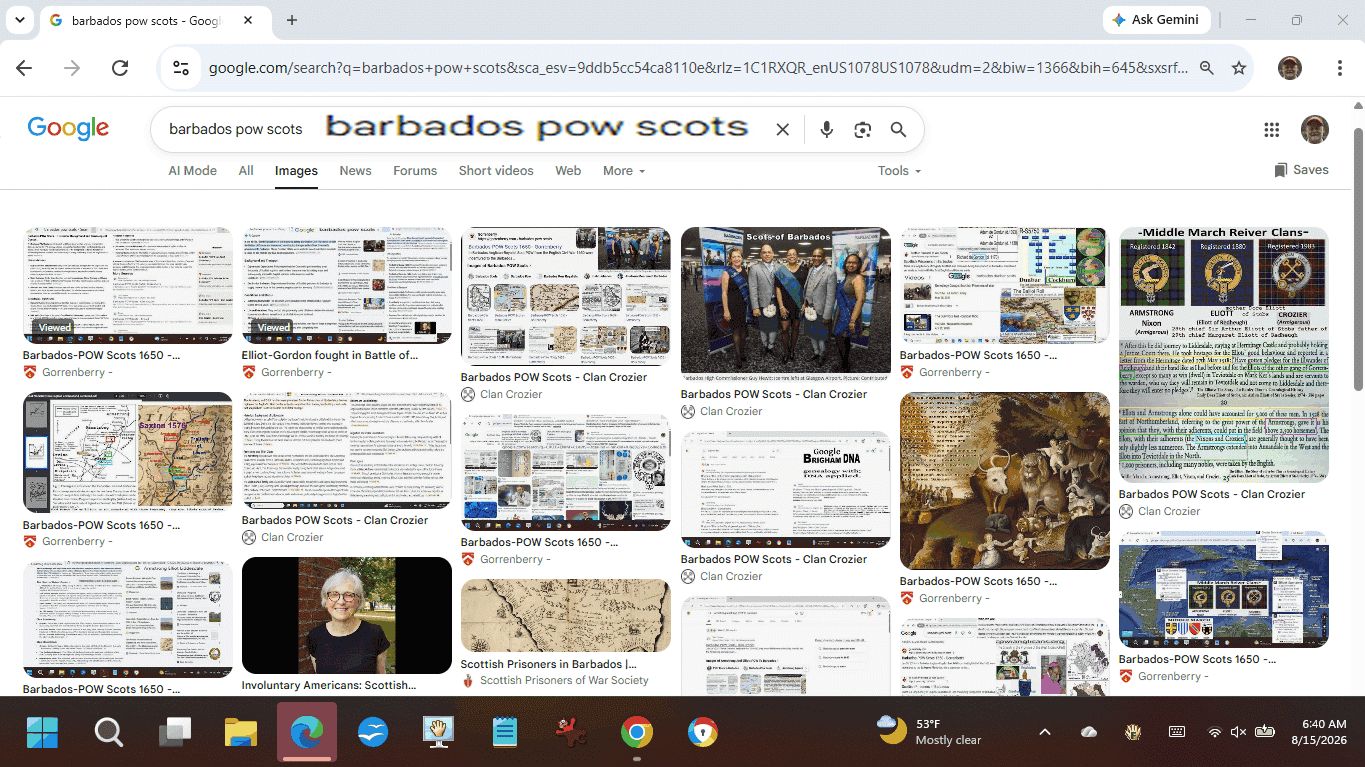Reload the current page
Image resolution: width=1365 pixels, height=767 pixels.
pos(120,68)
